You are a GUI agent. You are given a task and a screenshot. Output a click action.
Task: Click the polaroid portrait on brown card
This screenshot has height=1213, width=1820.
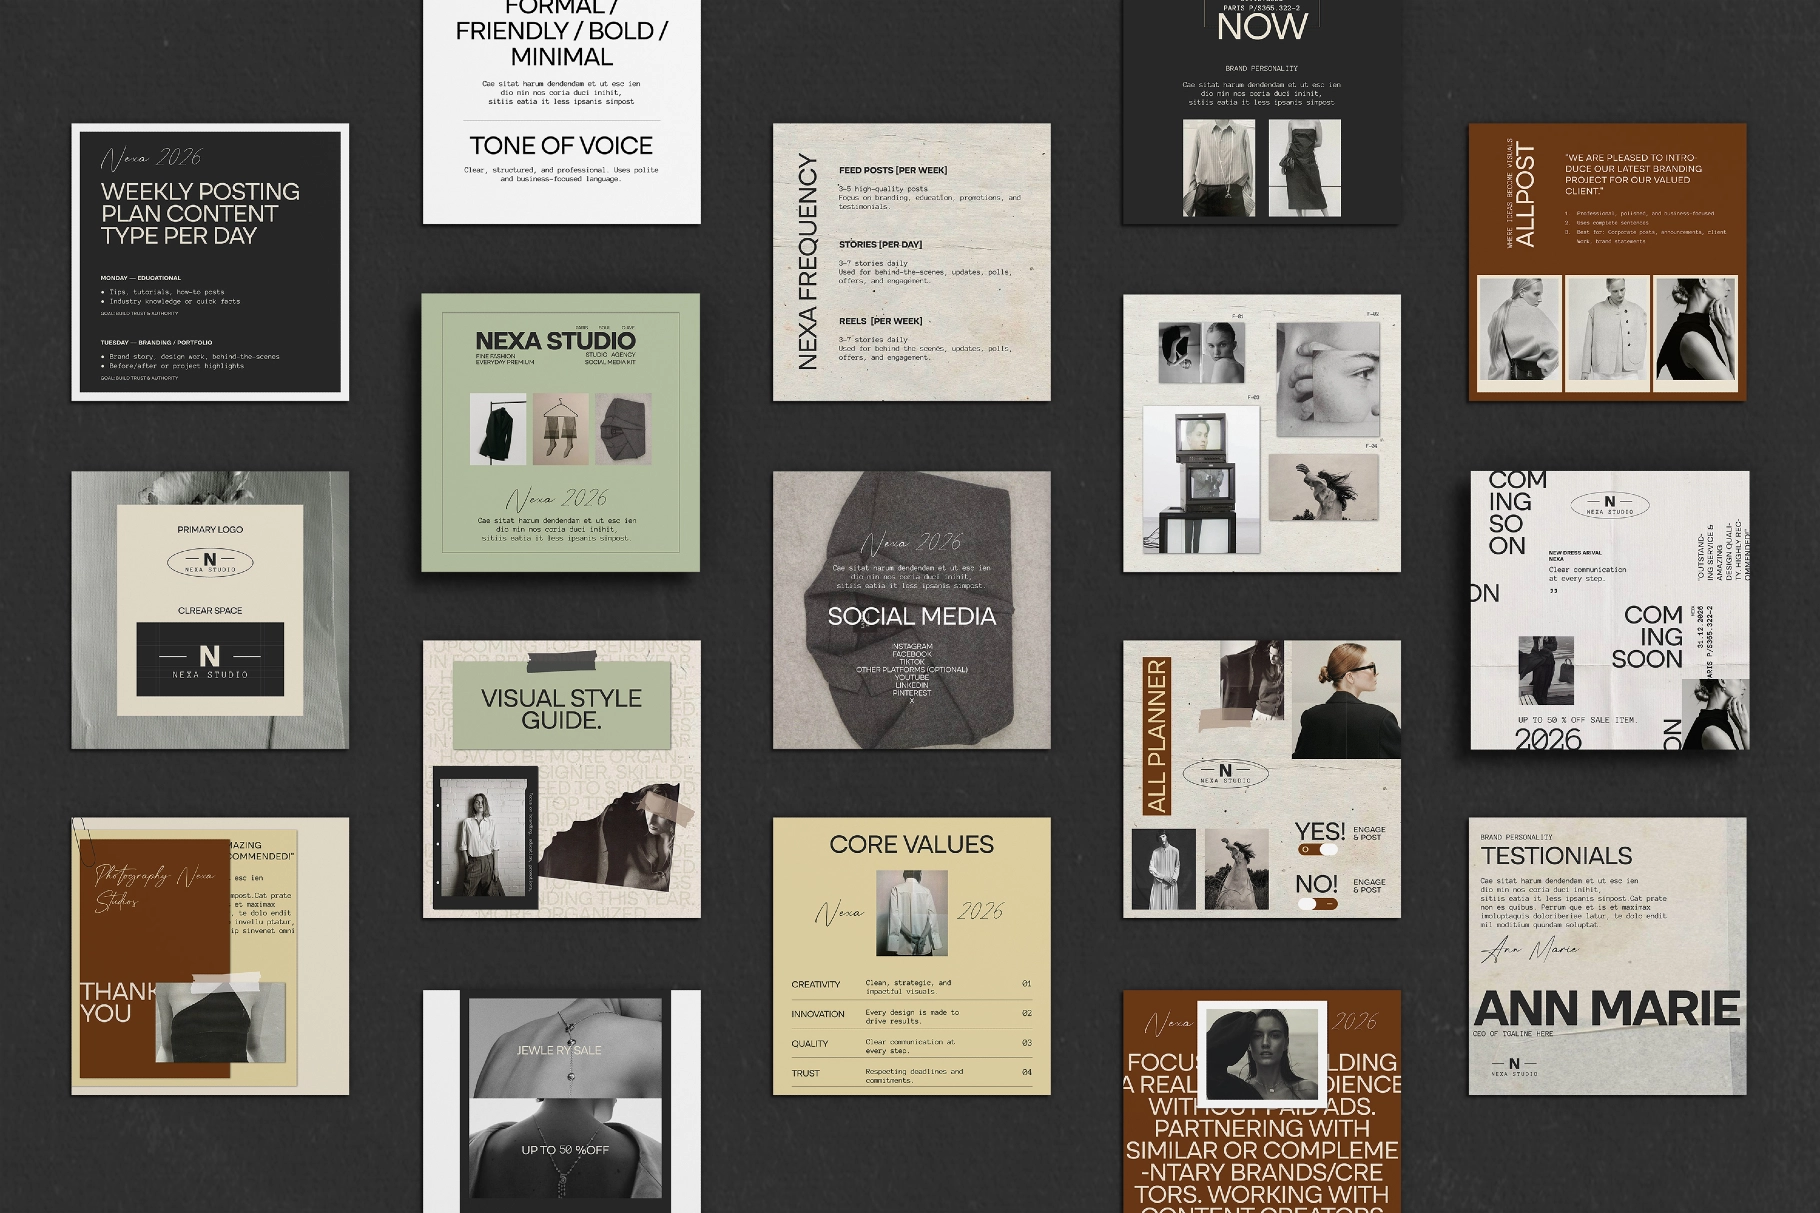pyautogui.click(x=1262, y=1053)
